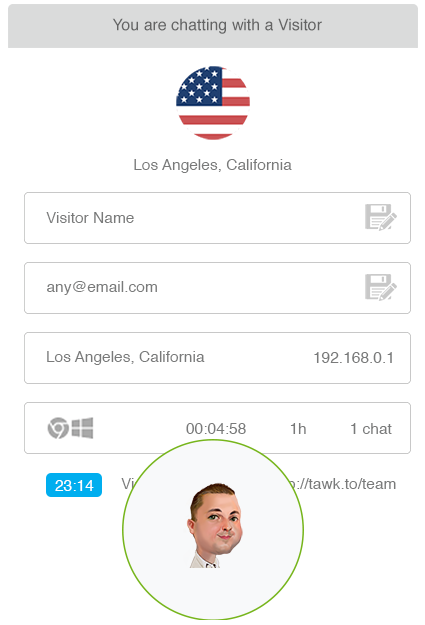Click the Windows operating system icon
This screenshot has height=625, width=425.
click(83, 428)
